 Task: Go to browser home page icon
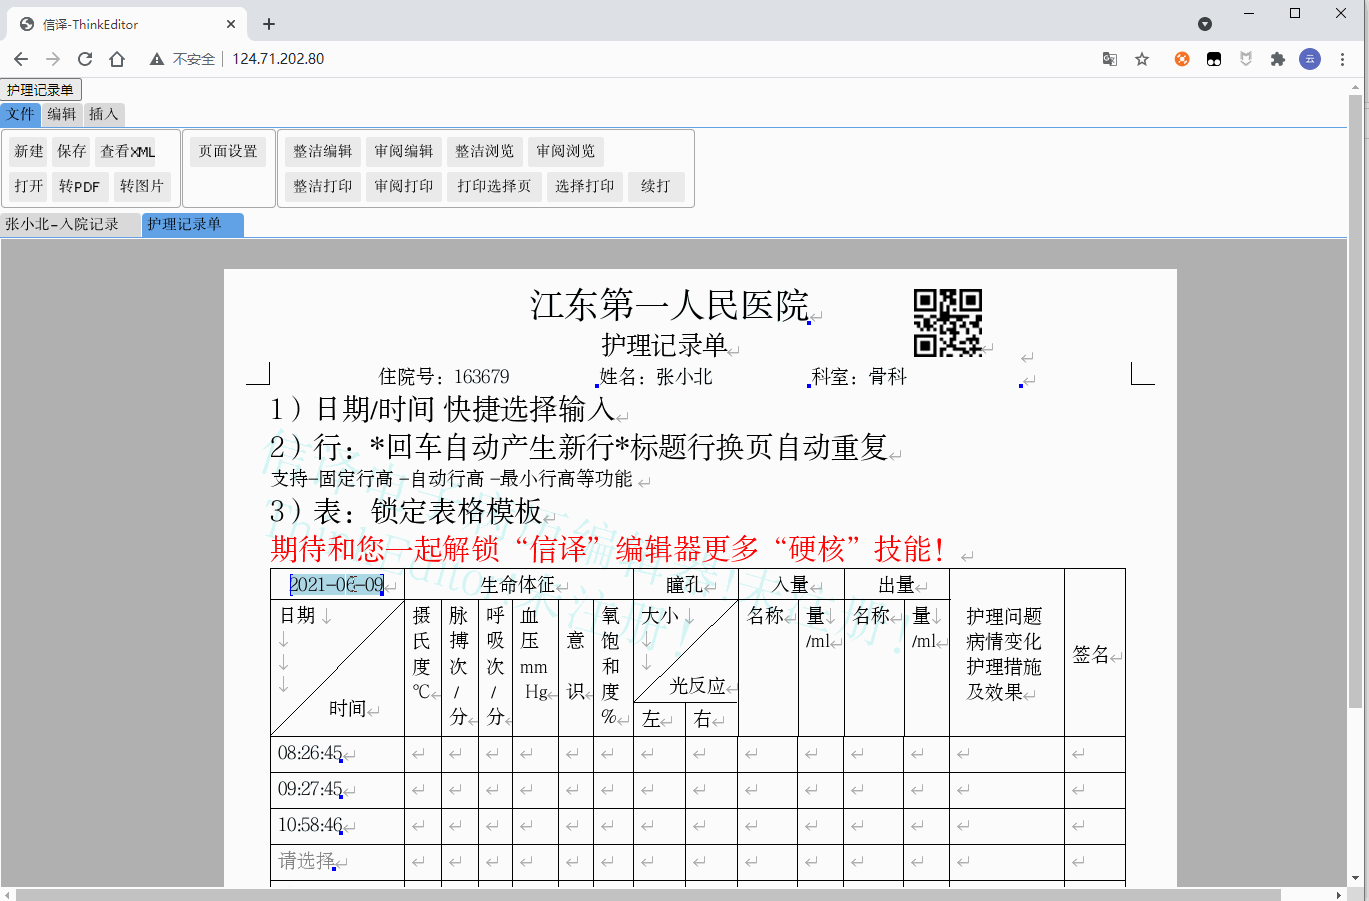(x=117, y=59)
